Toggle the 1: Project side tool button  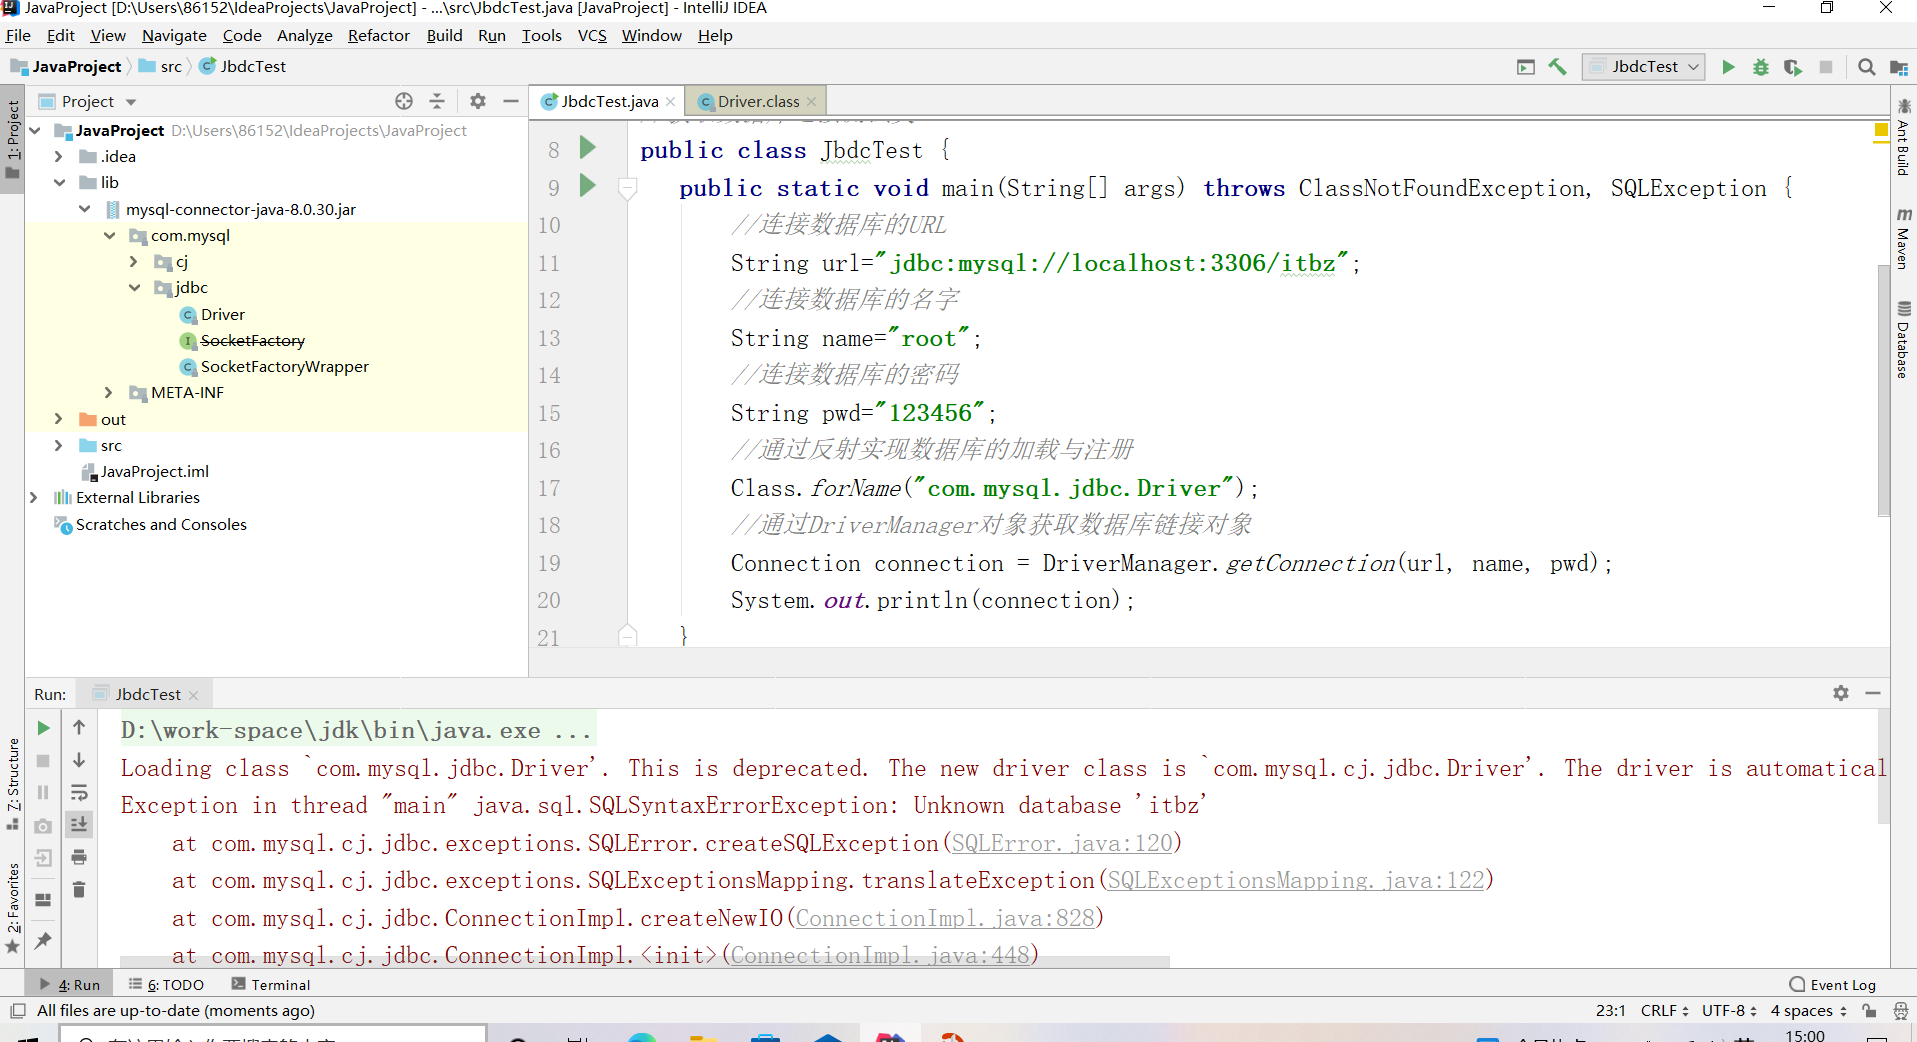pyautogui.click(x=13, y=140)
